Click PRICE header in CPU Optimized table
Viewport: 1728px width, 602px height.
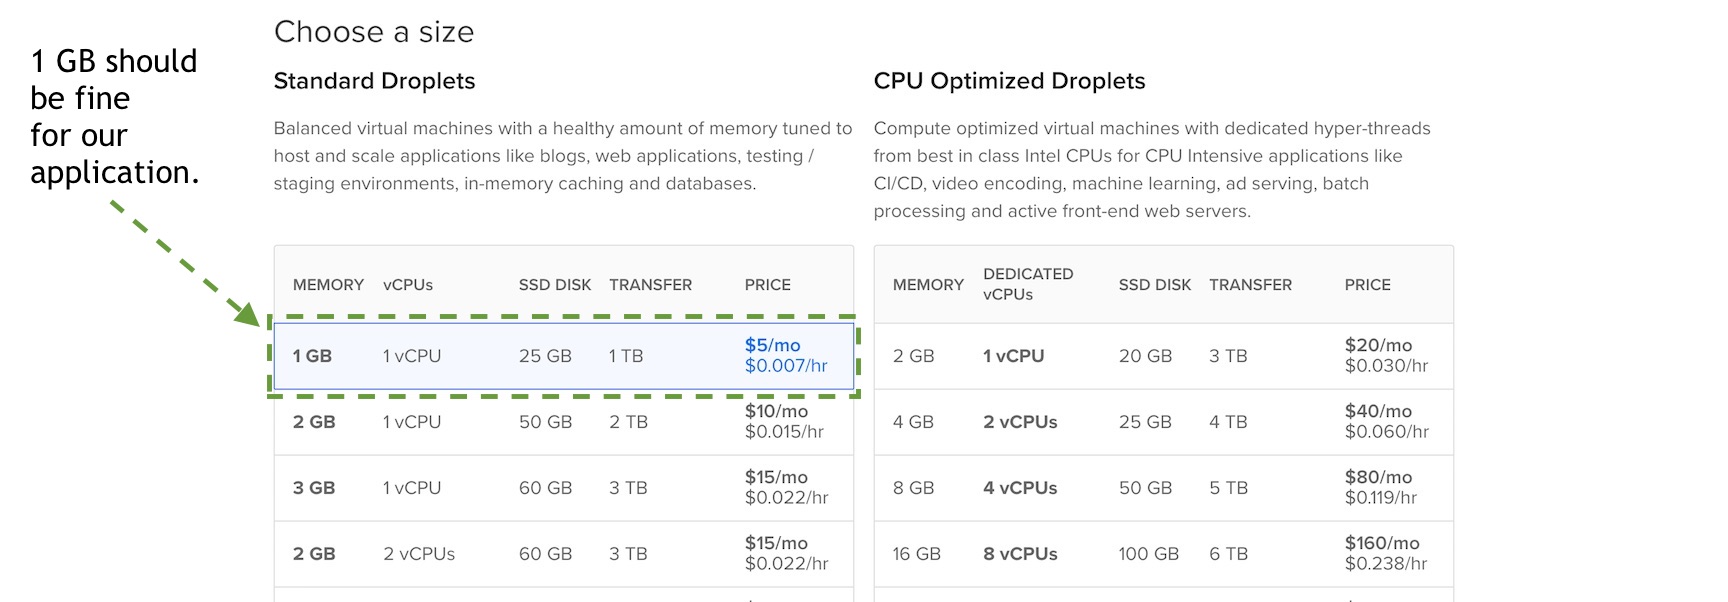[1367, 285]
